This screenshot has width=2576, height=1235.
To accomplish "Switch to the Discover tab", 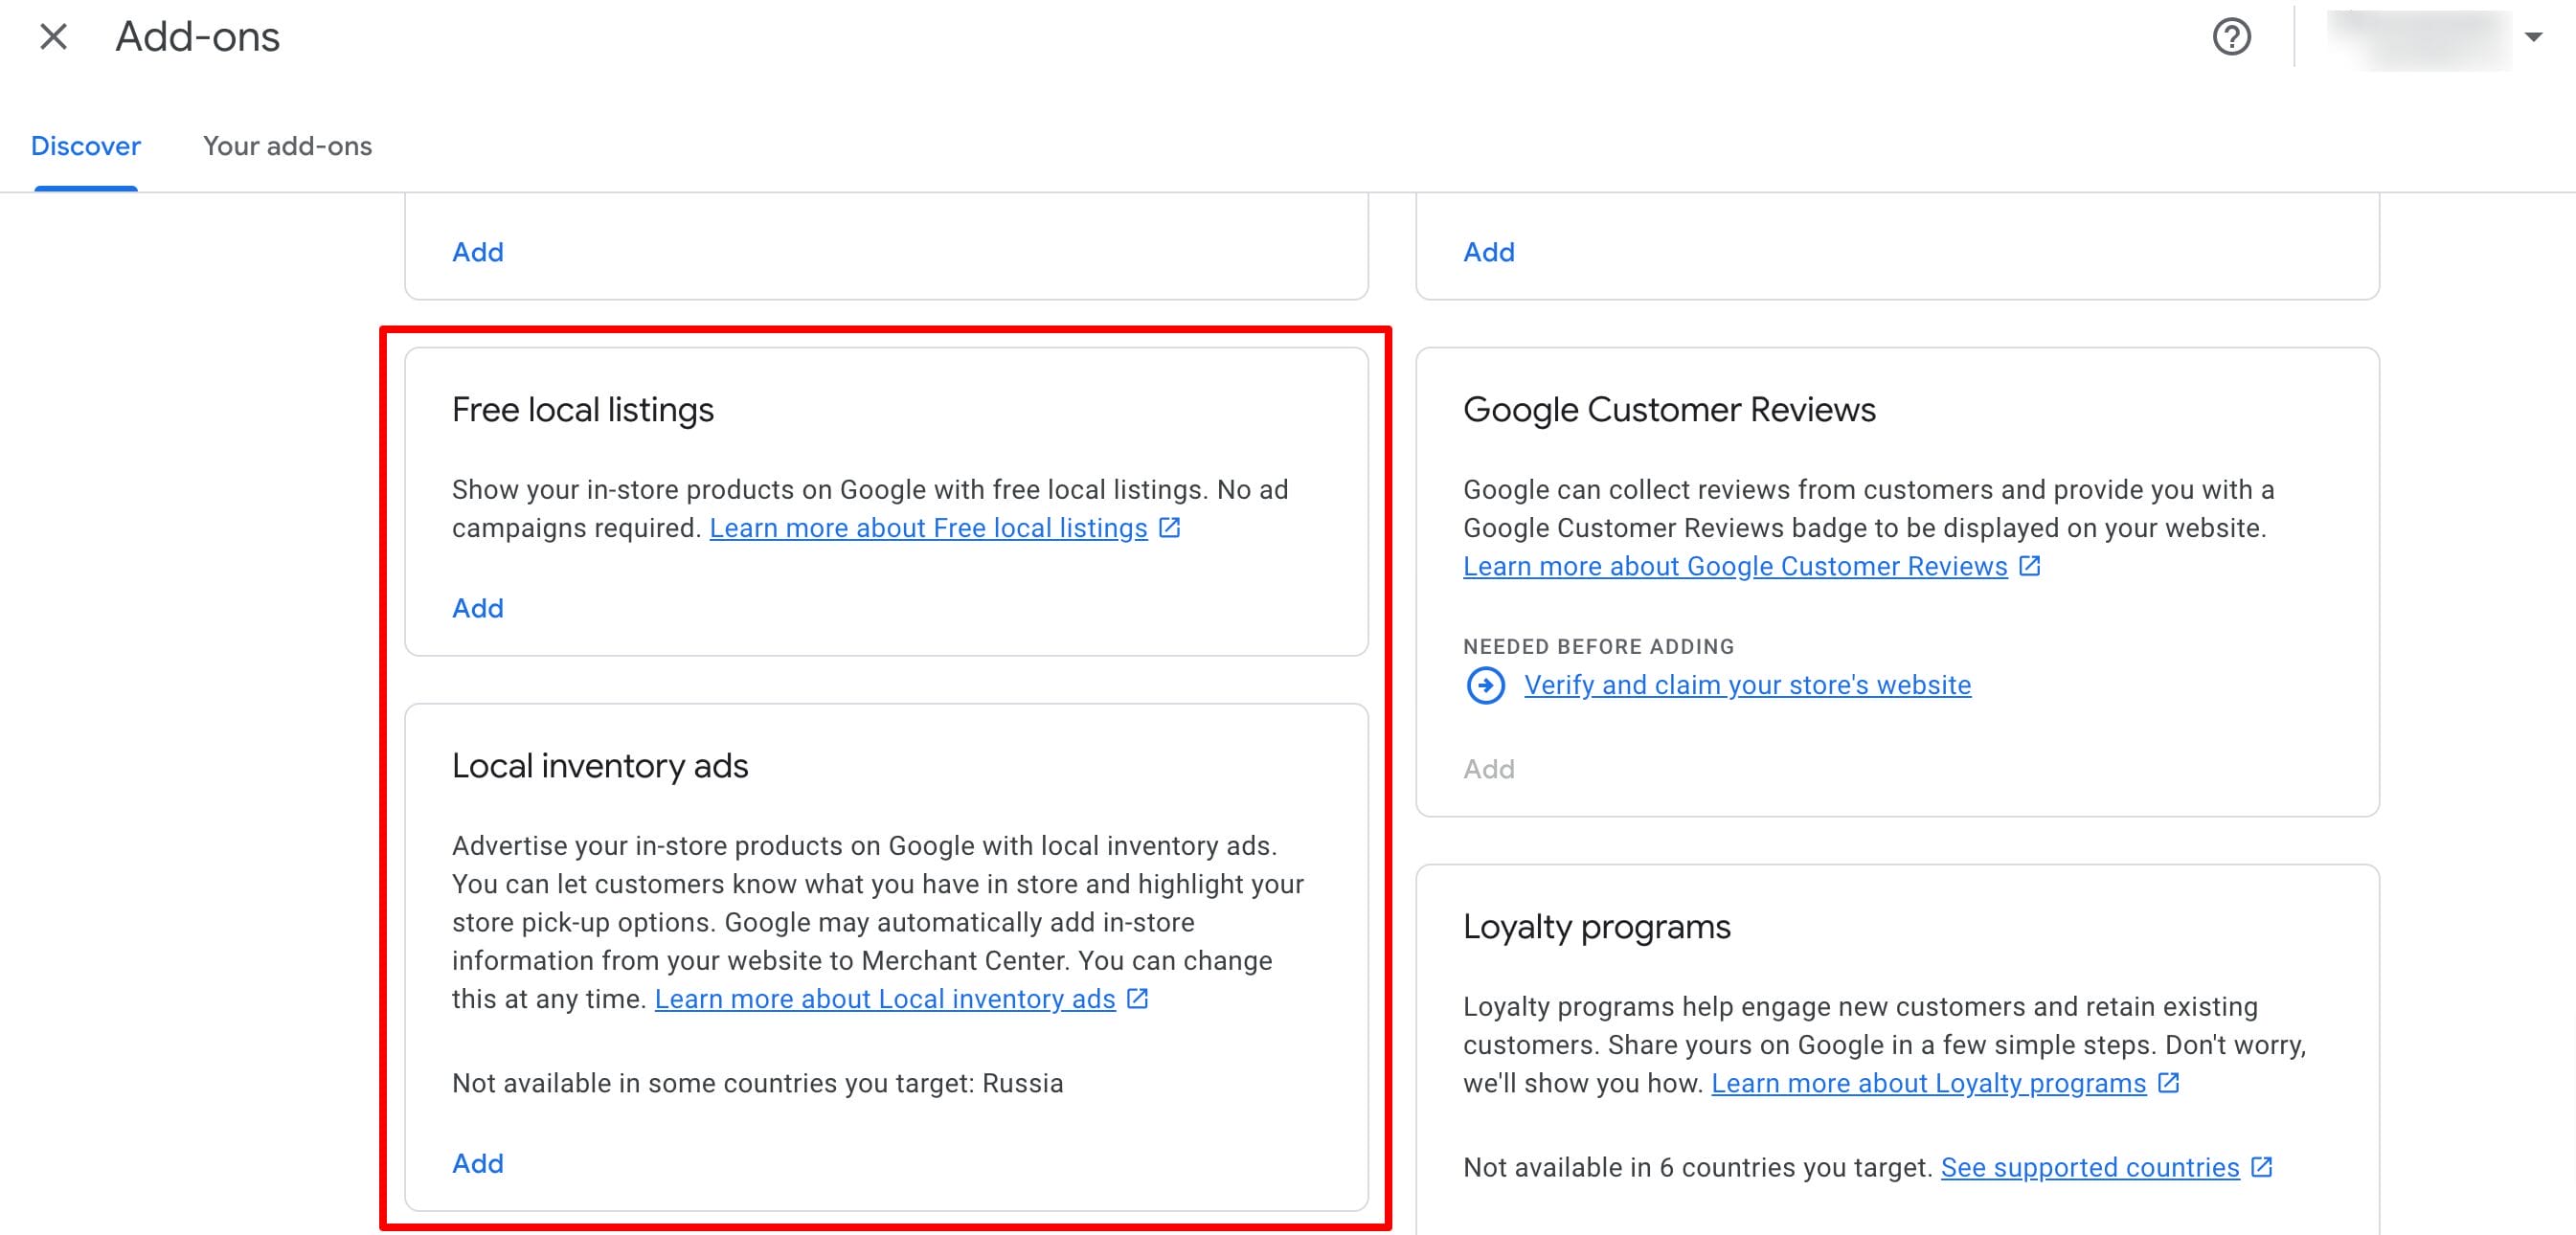I will [86, 146].
